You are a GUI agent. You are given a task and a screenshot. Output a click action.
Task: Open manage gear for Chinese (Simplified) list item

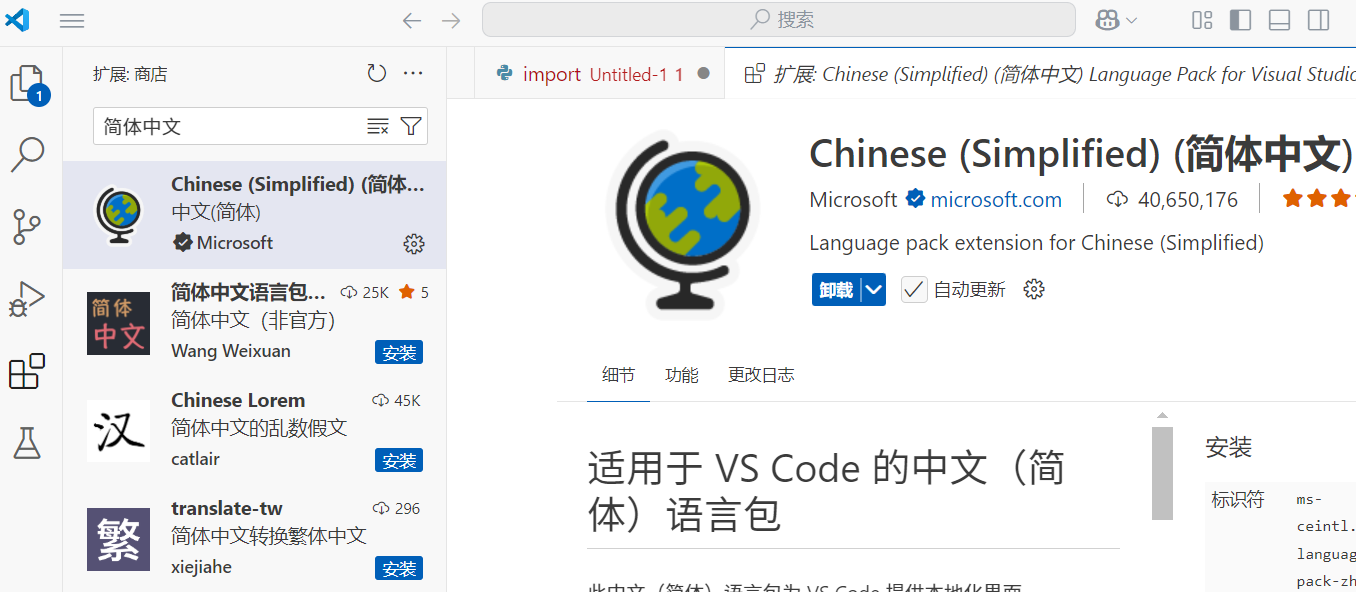coord(414,243)
